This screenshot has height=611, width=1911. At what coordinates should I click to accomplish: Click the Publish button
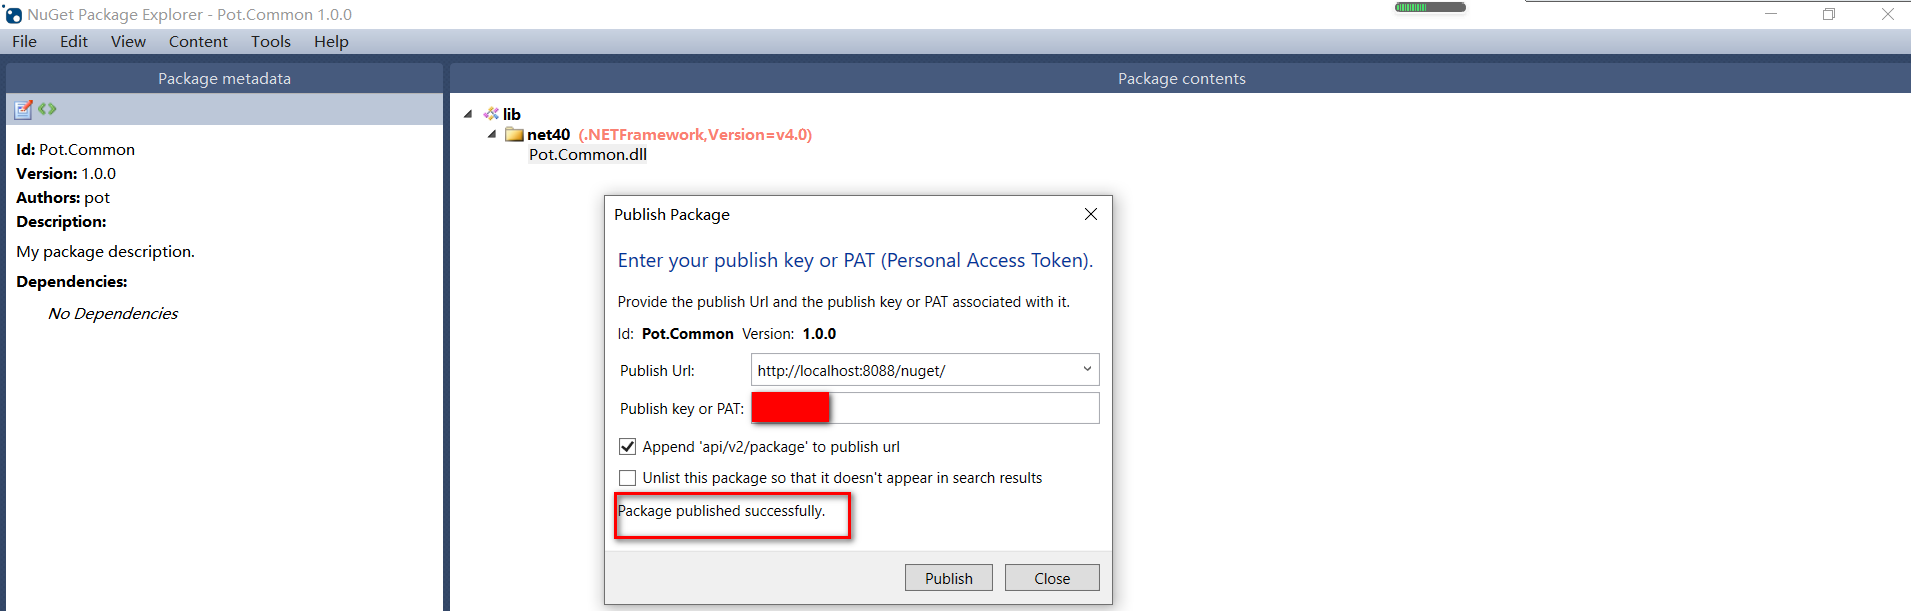click(948, 578)
